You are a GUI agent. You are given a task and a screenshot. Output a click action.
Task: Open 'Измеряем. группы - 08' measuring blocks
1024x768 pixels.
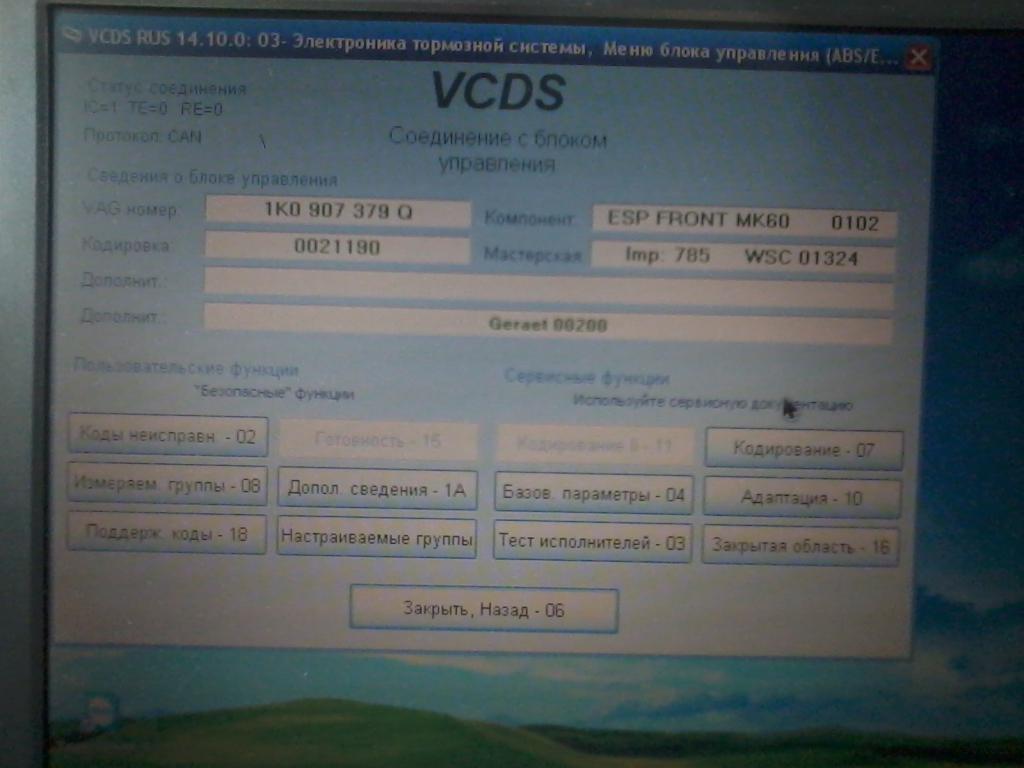[x=167, y=485]
